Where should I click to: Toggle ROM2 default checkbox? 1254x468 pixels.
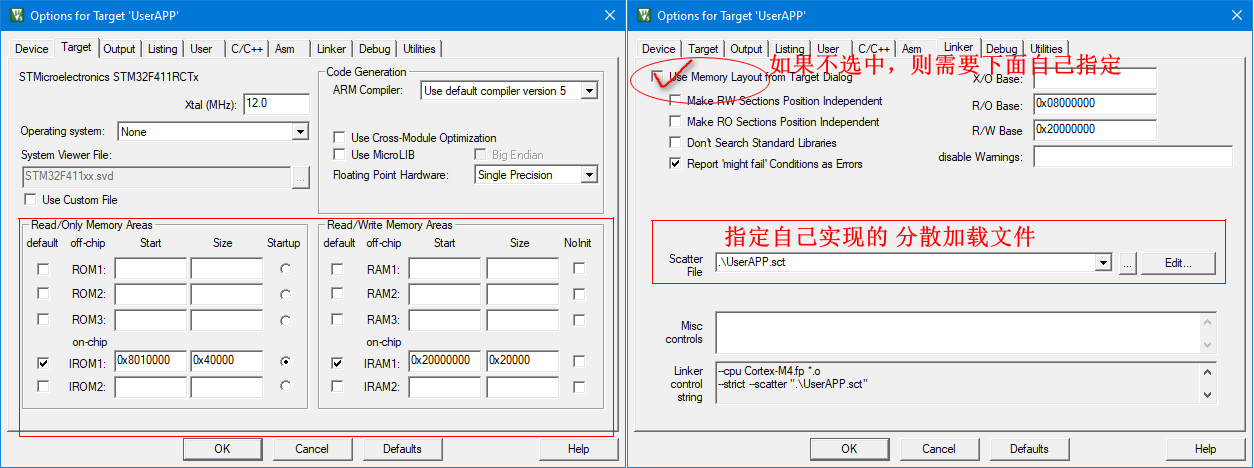(42, 294)
